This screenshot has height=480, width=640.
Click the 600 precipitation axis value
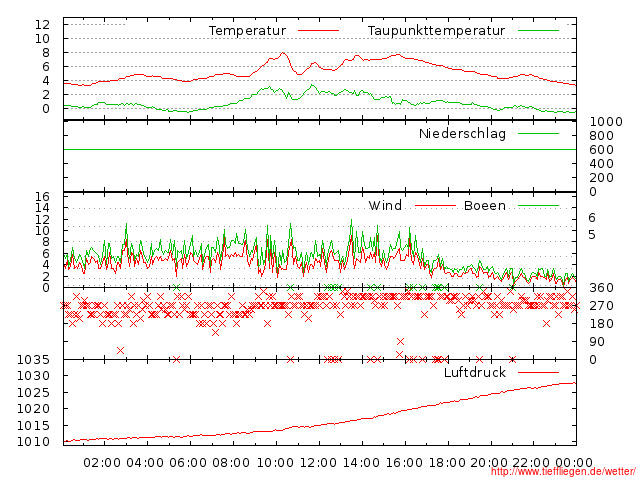(602, 150)
